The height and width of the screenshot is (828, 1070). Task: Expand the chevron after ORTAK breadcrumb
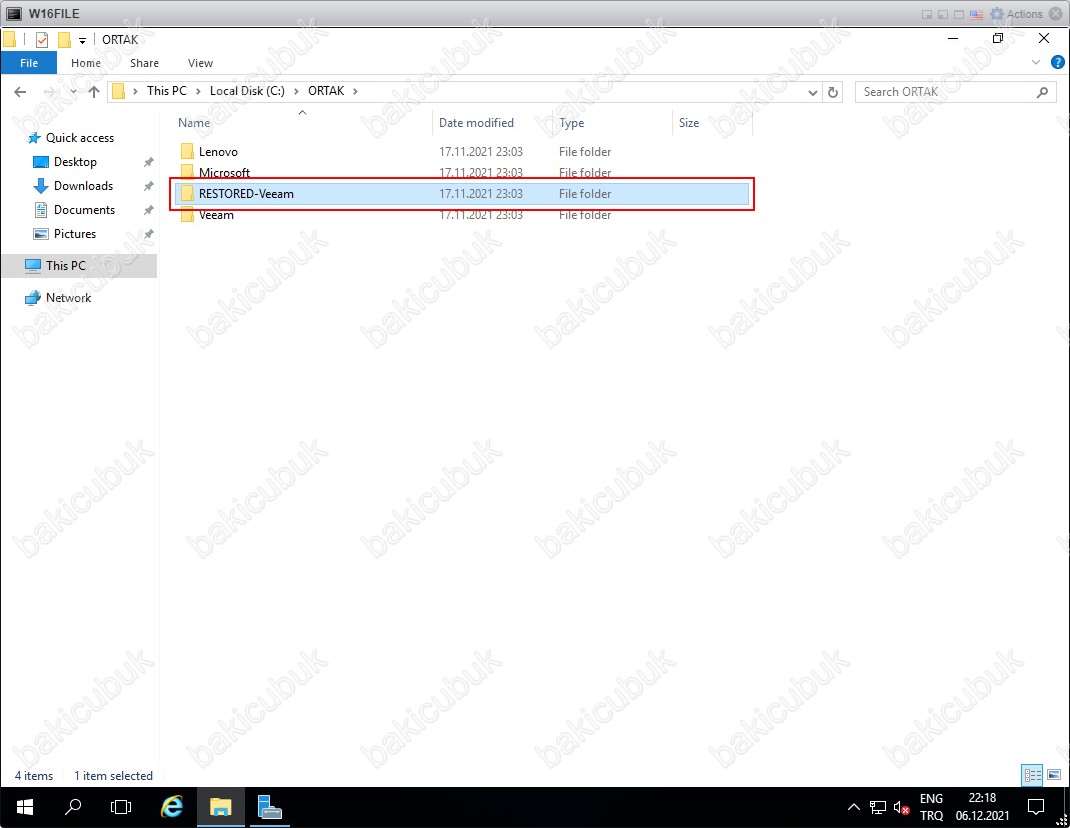[x=355, y=91]
